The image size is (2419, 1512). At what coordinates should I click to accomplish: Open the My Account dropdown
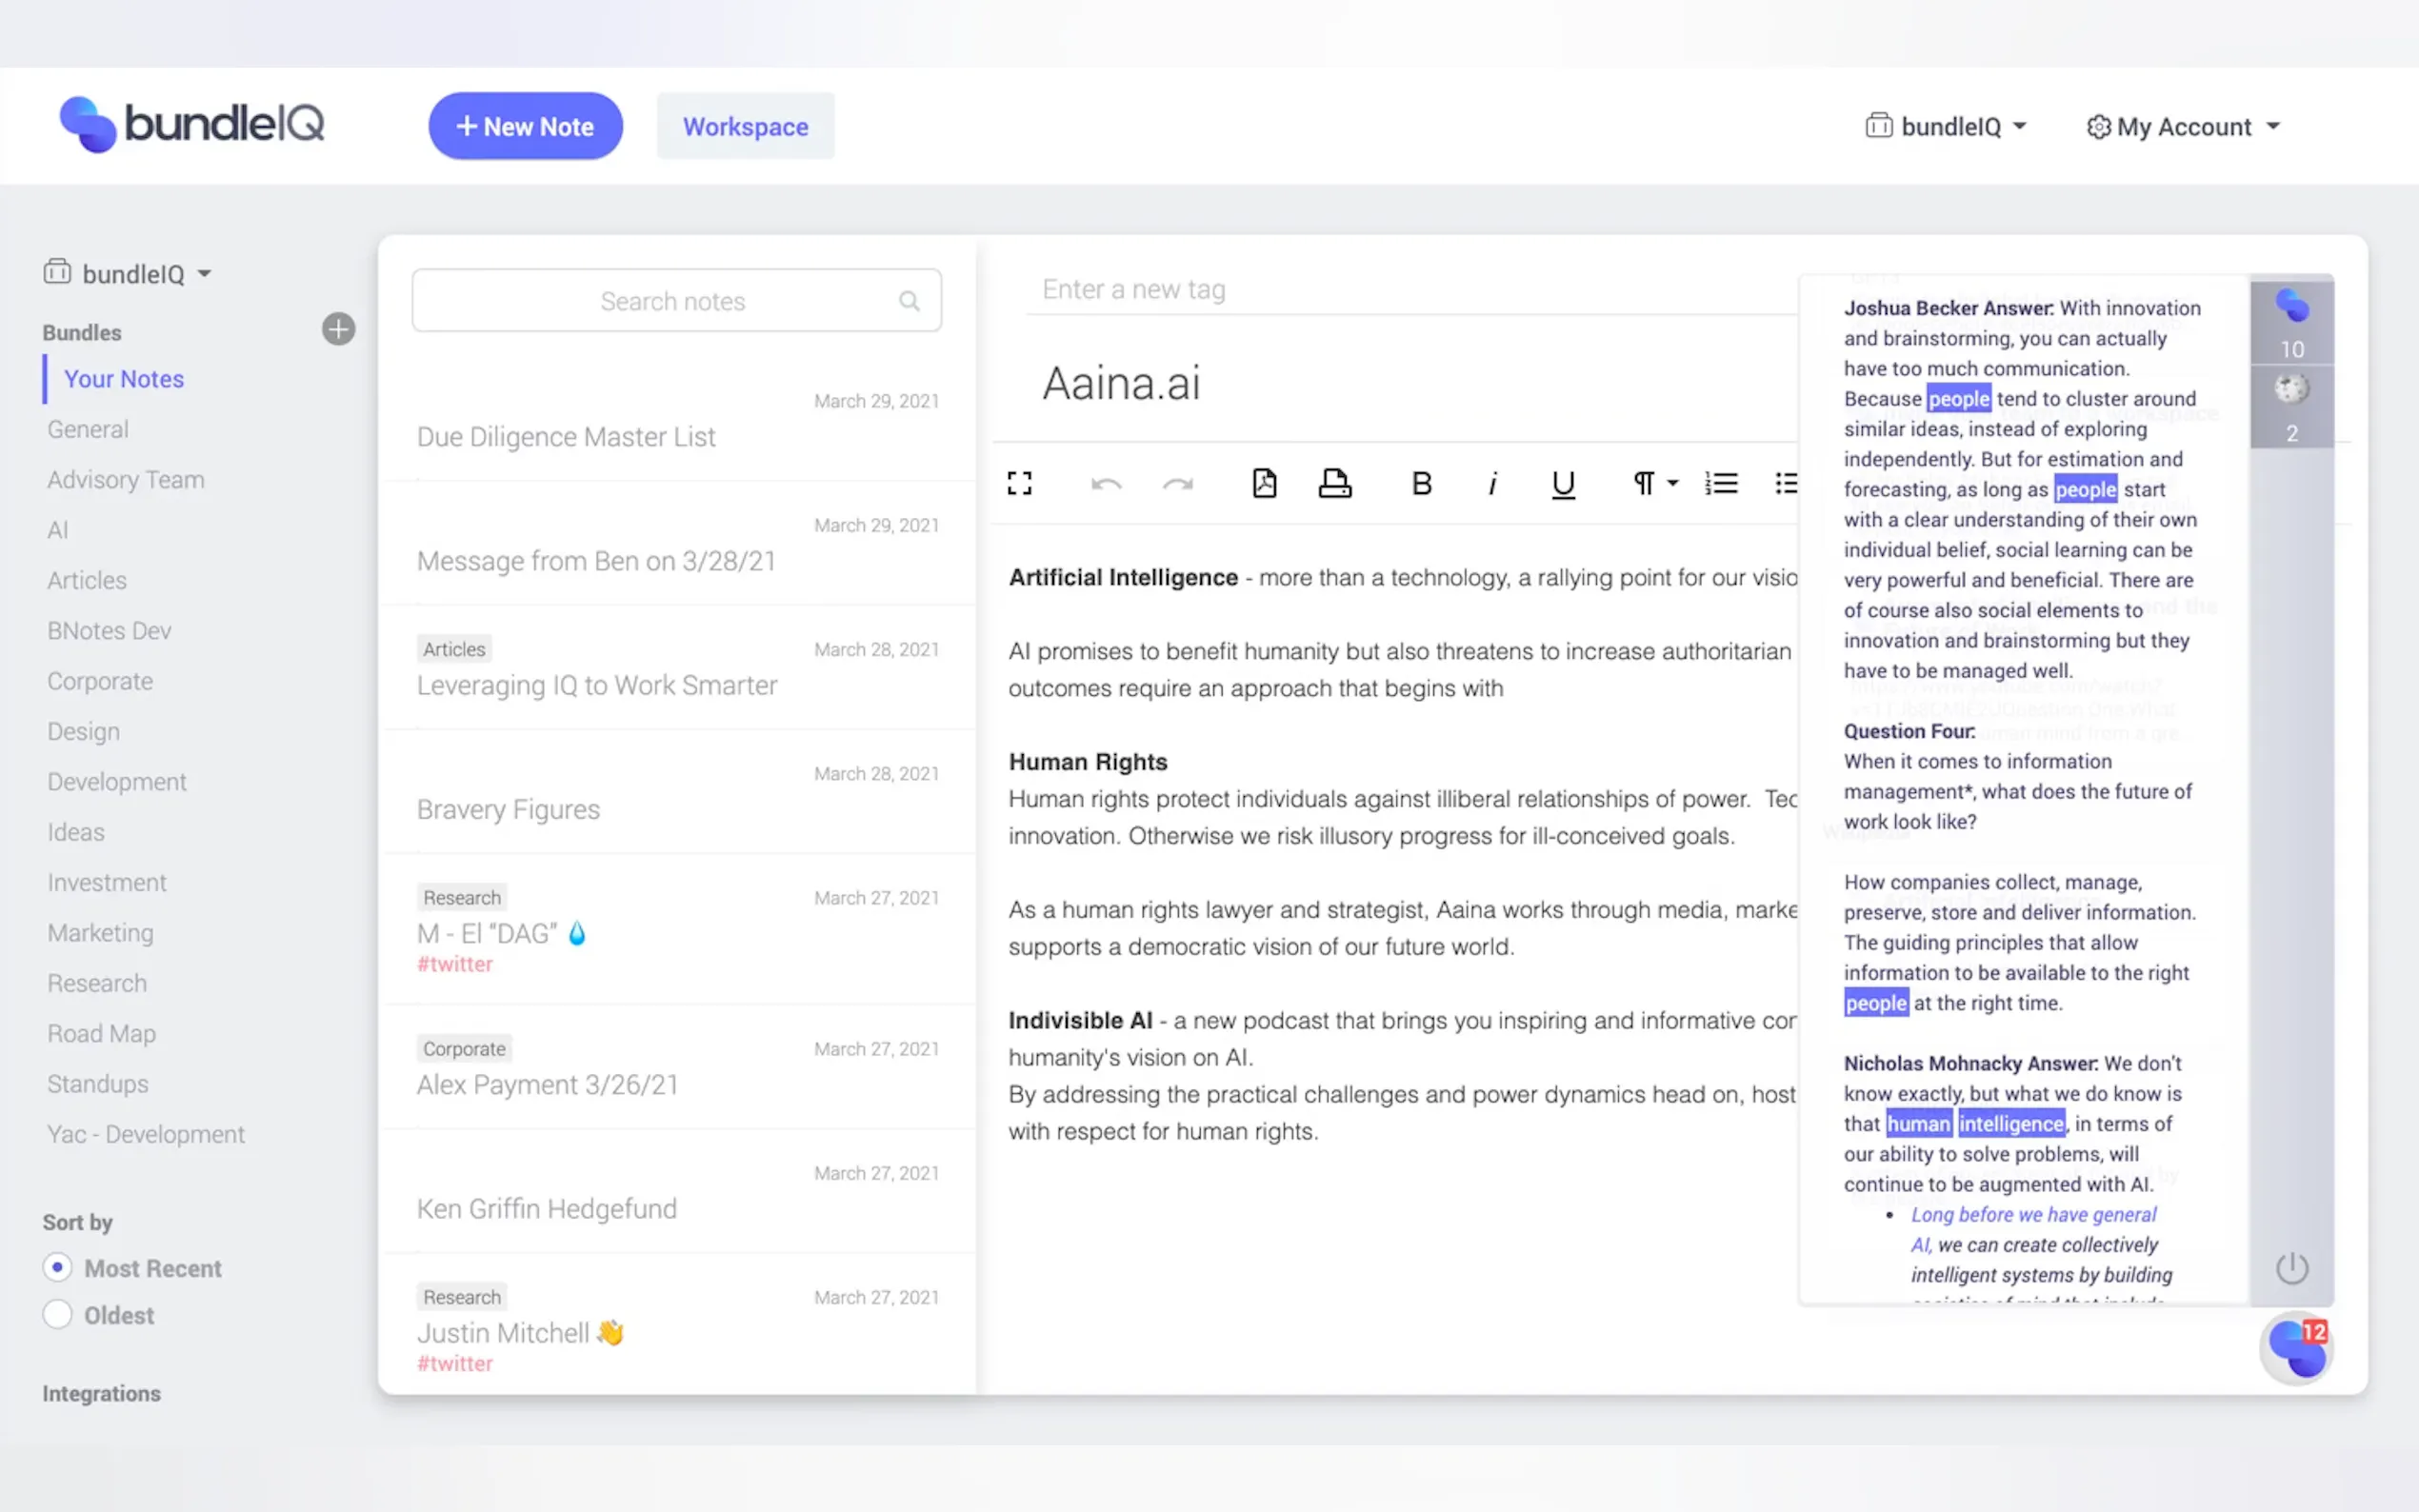(x=2183, y=127)
